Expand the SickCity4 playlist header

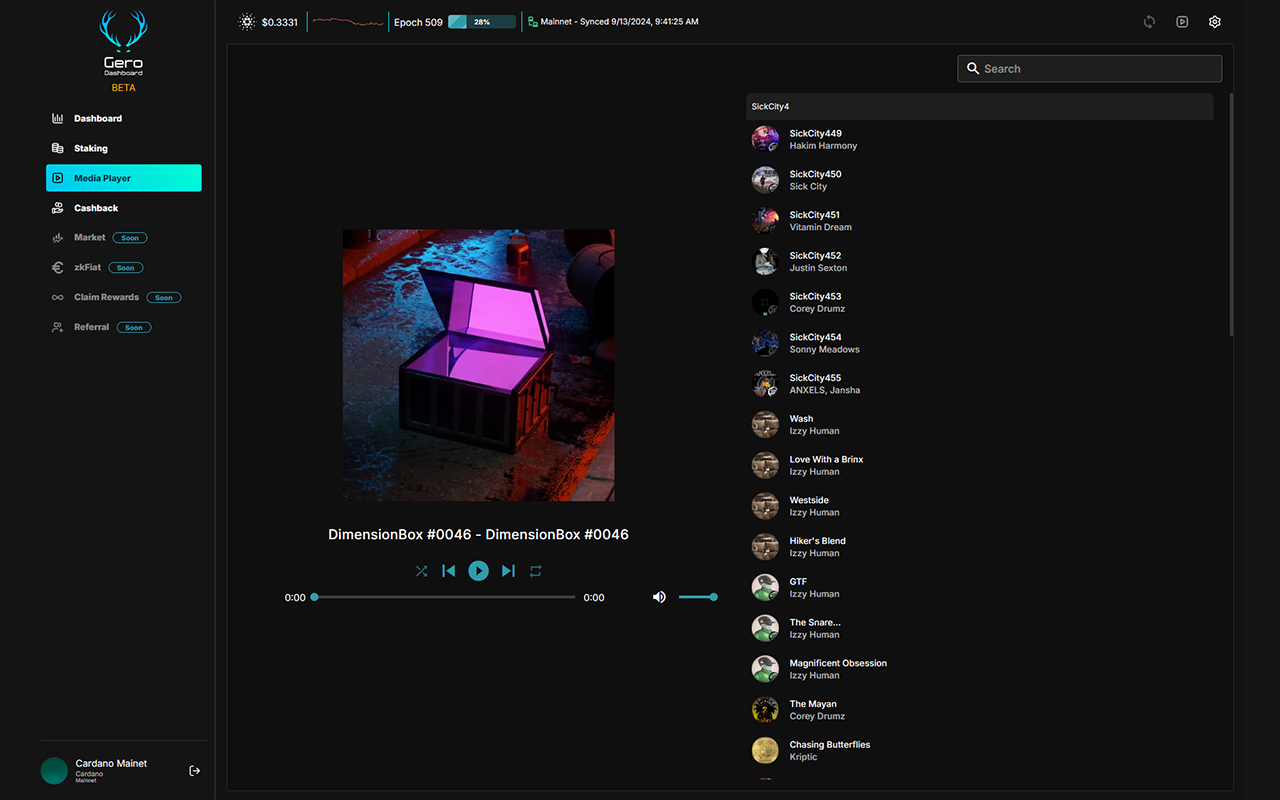979,106
